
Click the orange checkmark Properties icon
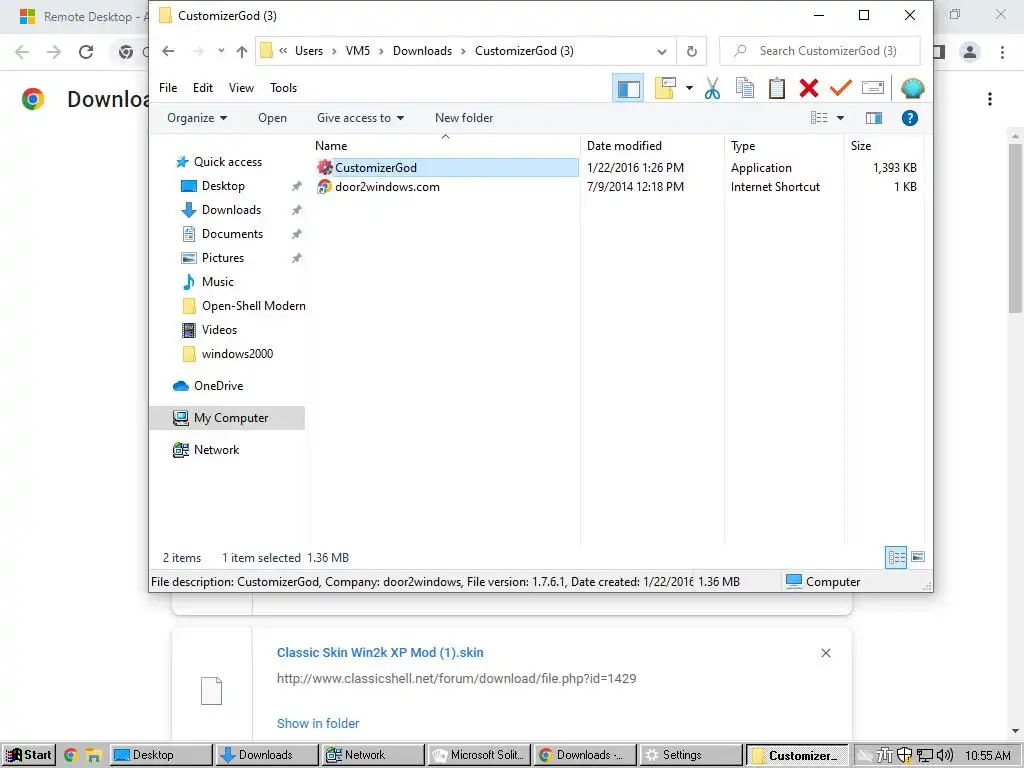click(x=840, y=88)
